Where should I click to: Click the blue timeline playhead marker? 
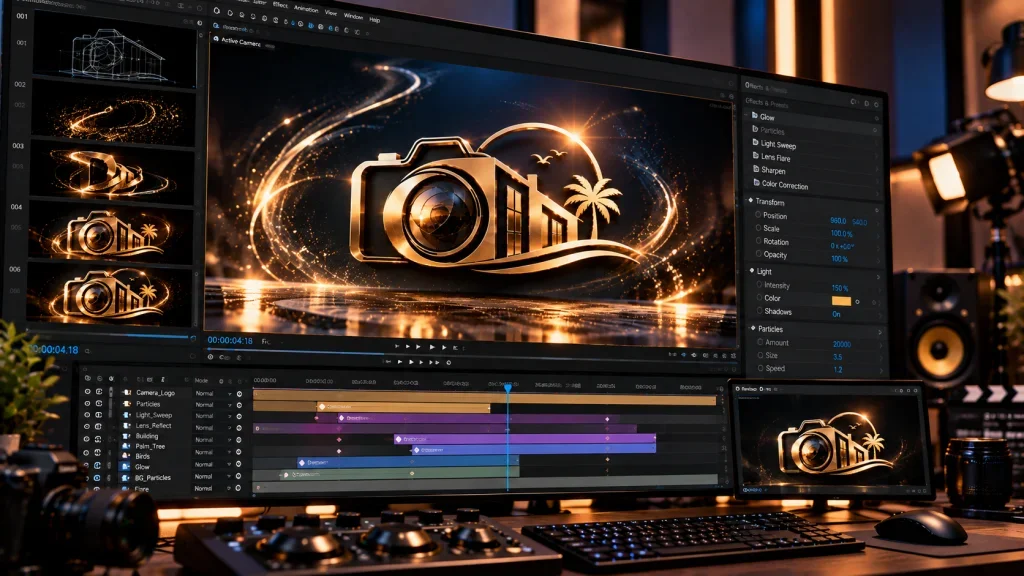507,388
